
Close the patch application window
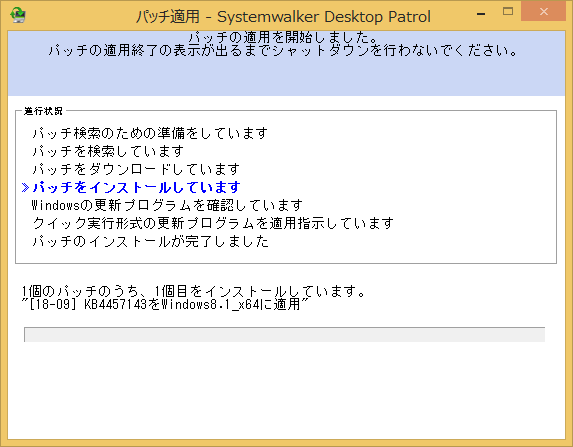click(543, 12)
